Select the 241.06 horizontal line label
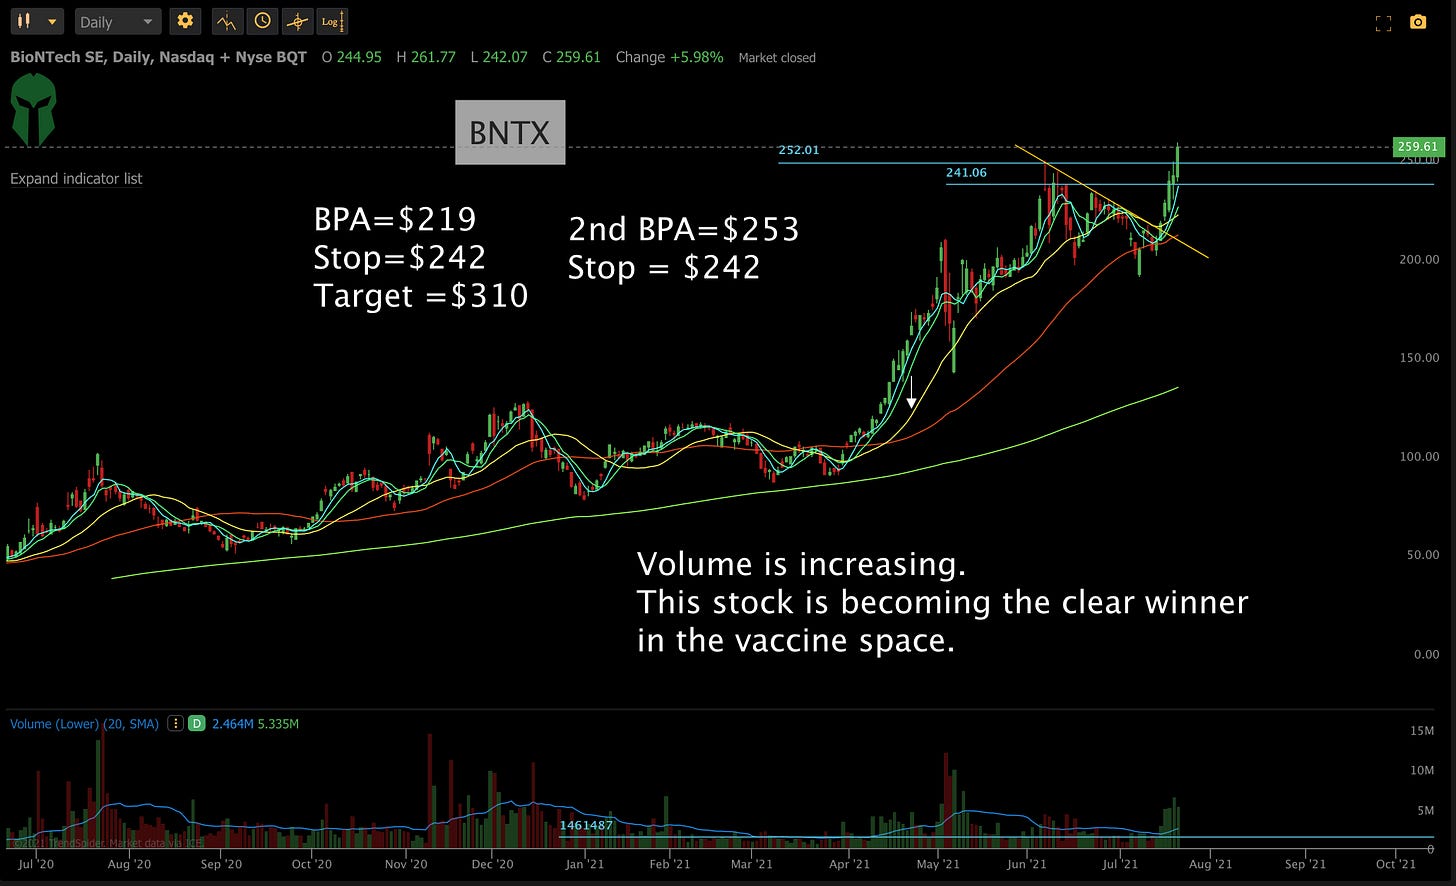 pos(966,173)
